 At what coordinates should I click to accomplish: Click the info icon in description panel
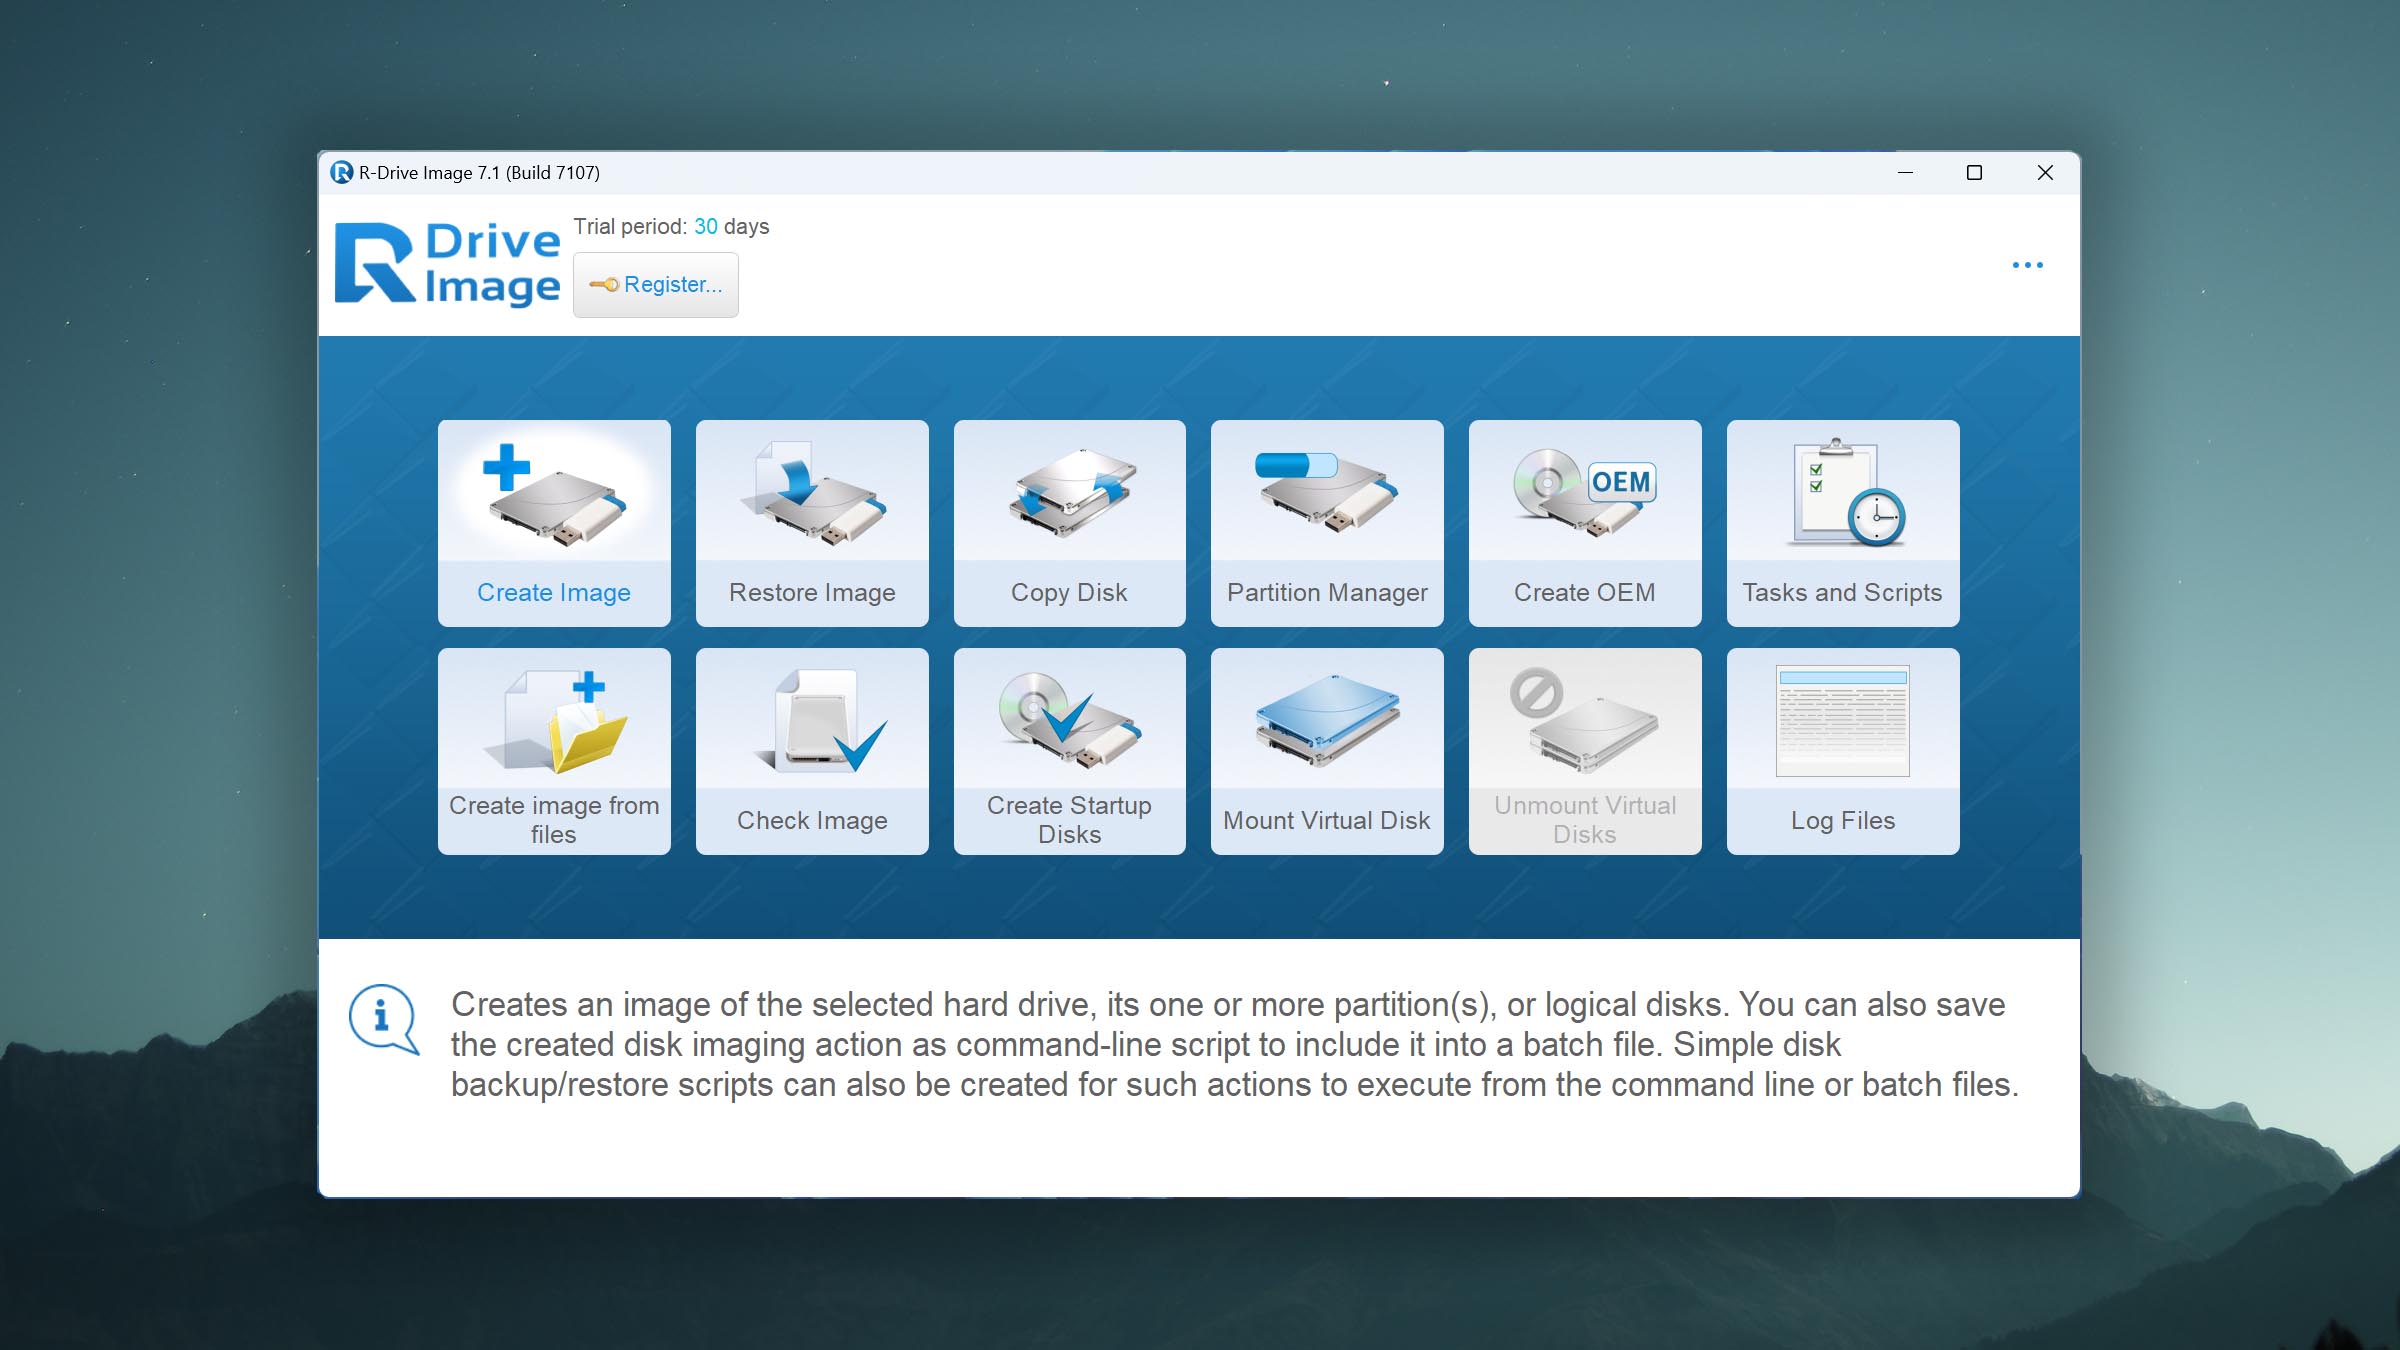coord(383,1019)
